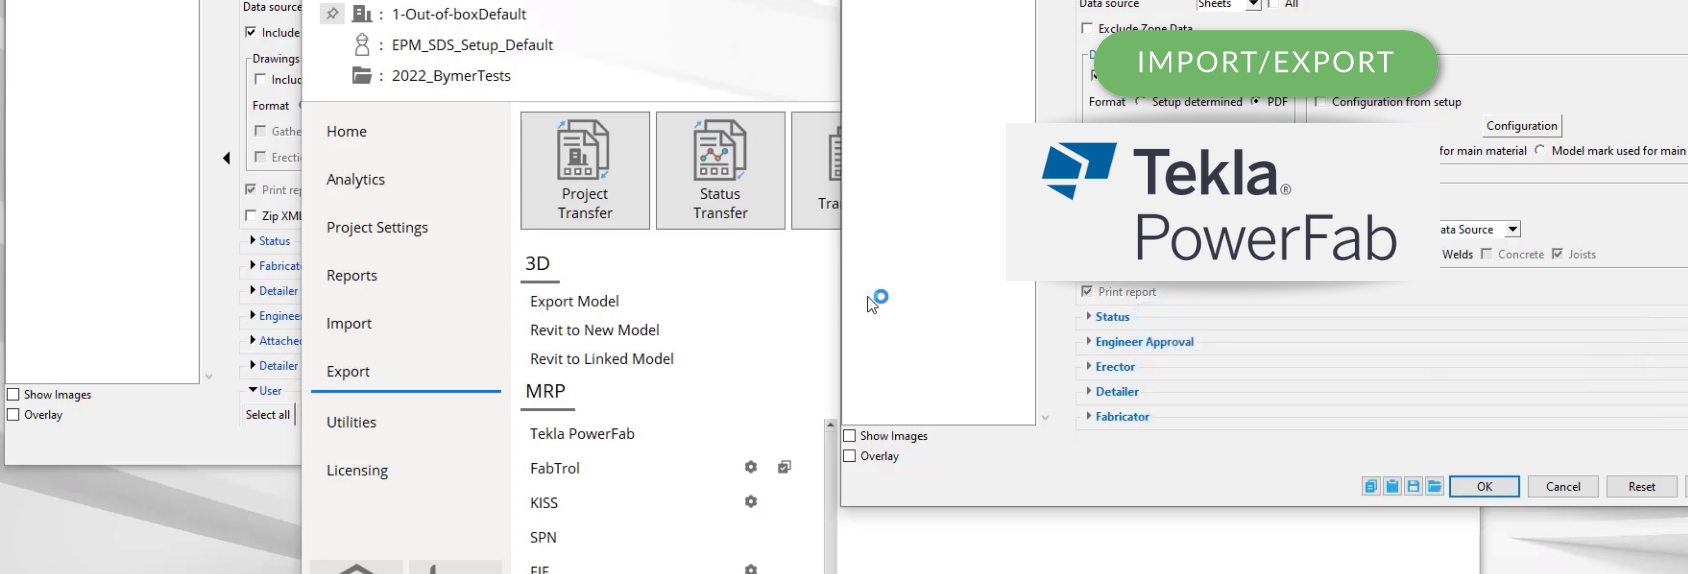Click the save disk icon beside OK
Image resolution: width=1688 pixels, height=574 pixels.
[1413, 487]
